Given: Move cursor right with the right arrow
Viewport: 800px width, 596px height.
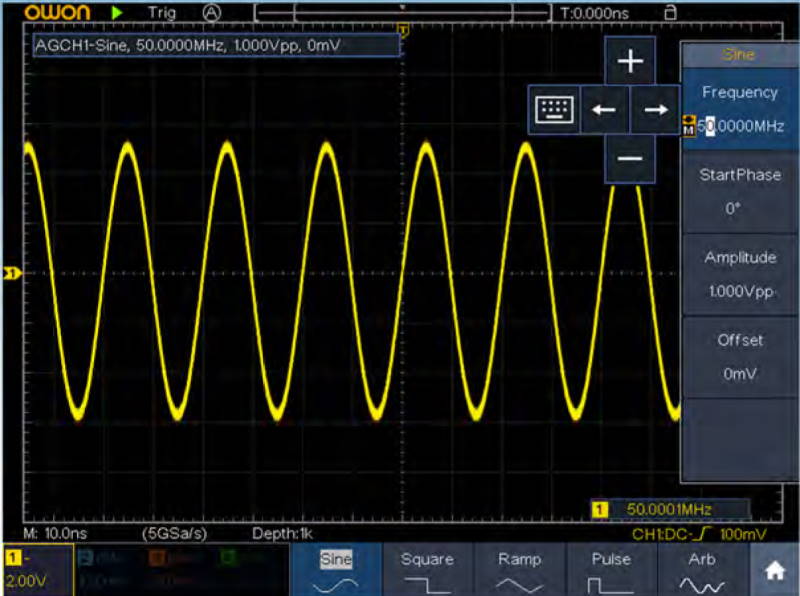Looking at the screenshot, I should [x=655, y=110].
